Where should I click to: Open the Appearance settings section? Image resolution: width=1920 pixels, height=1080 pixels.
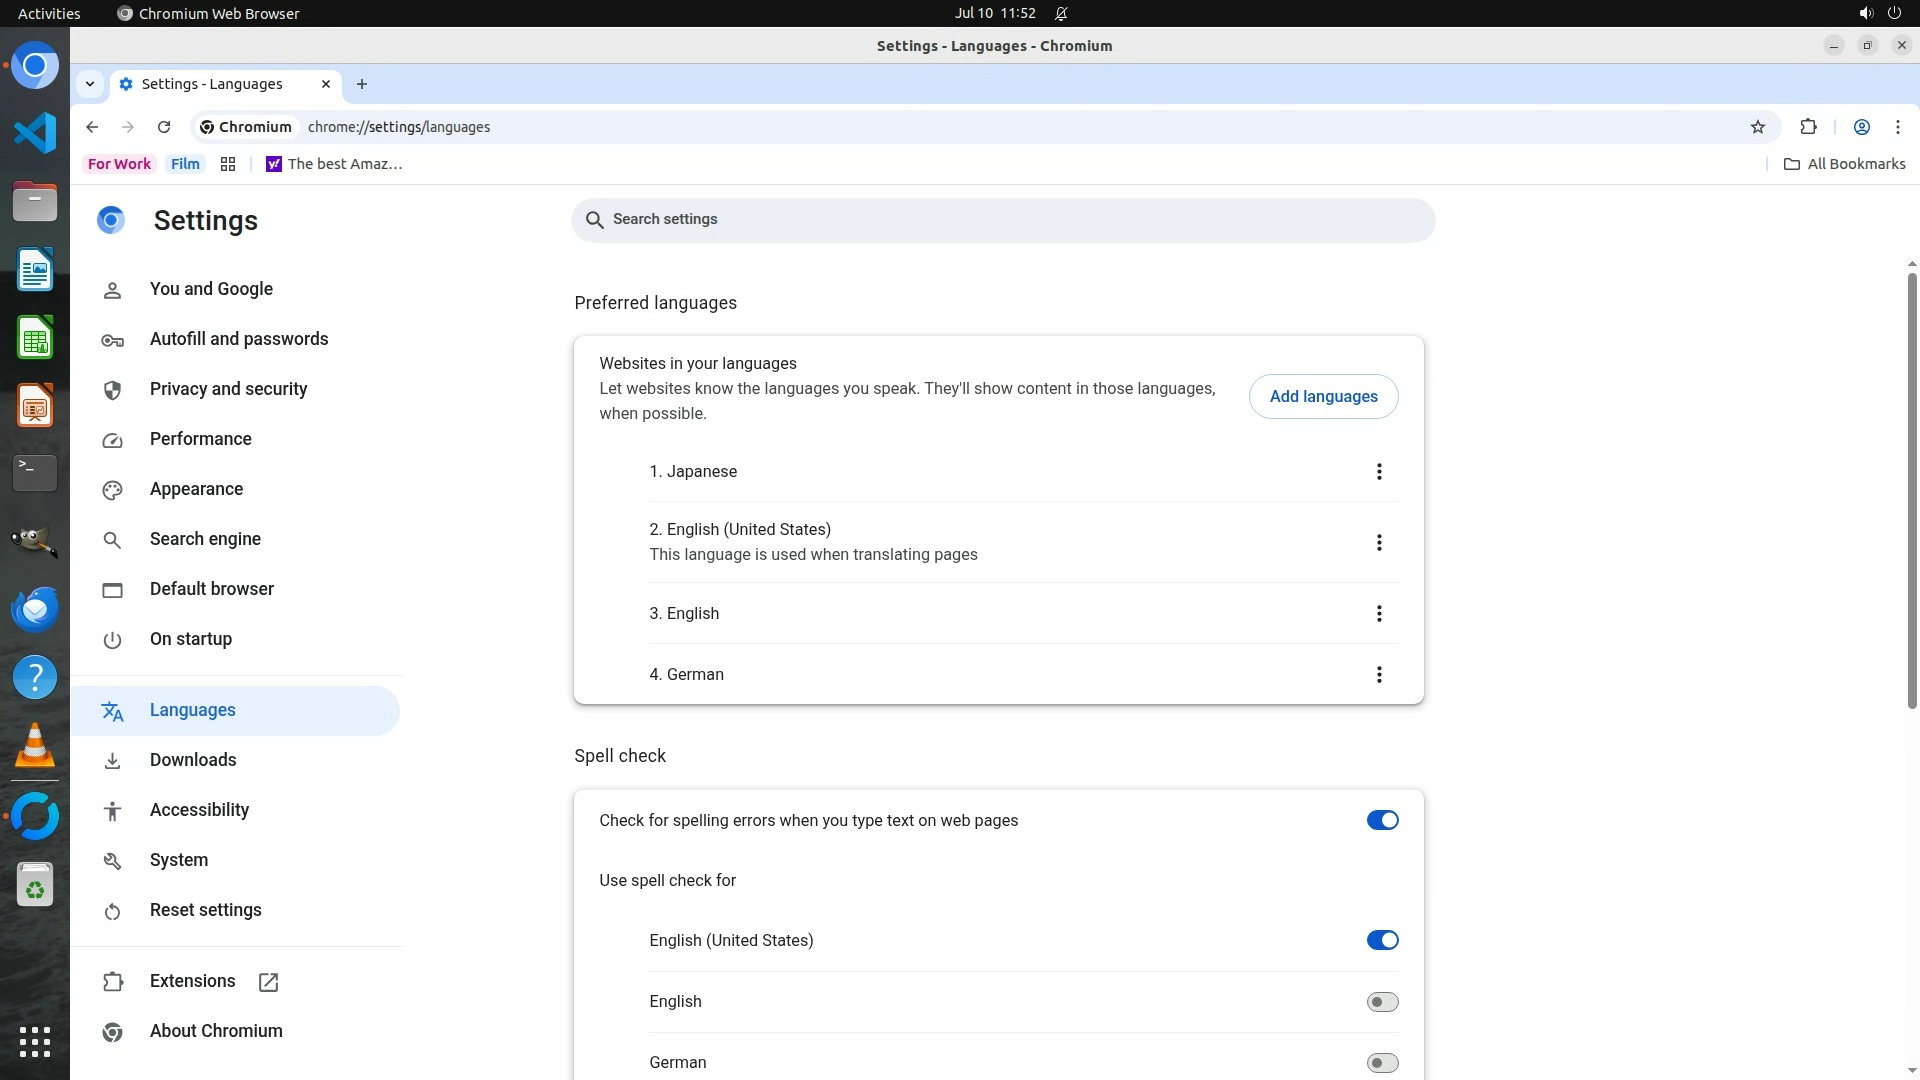click(196, 489)
